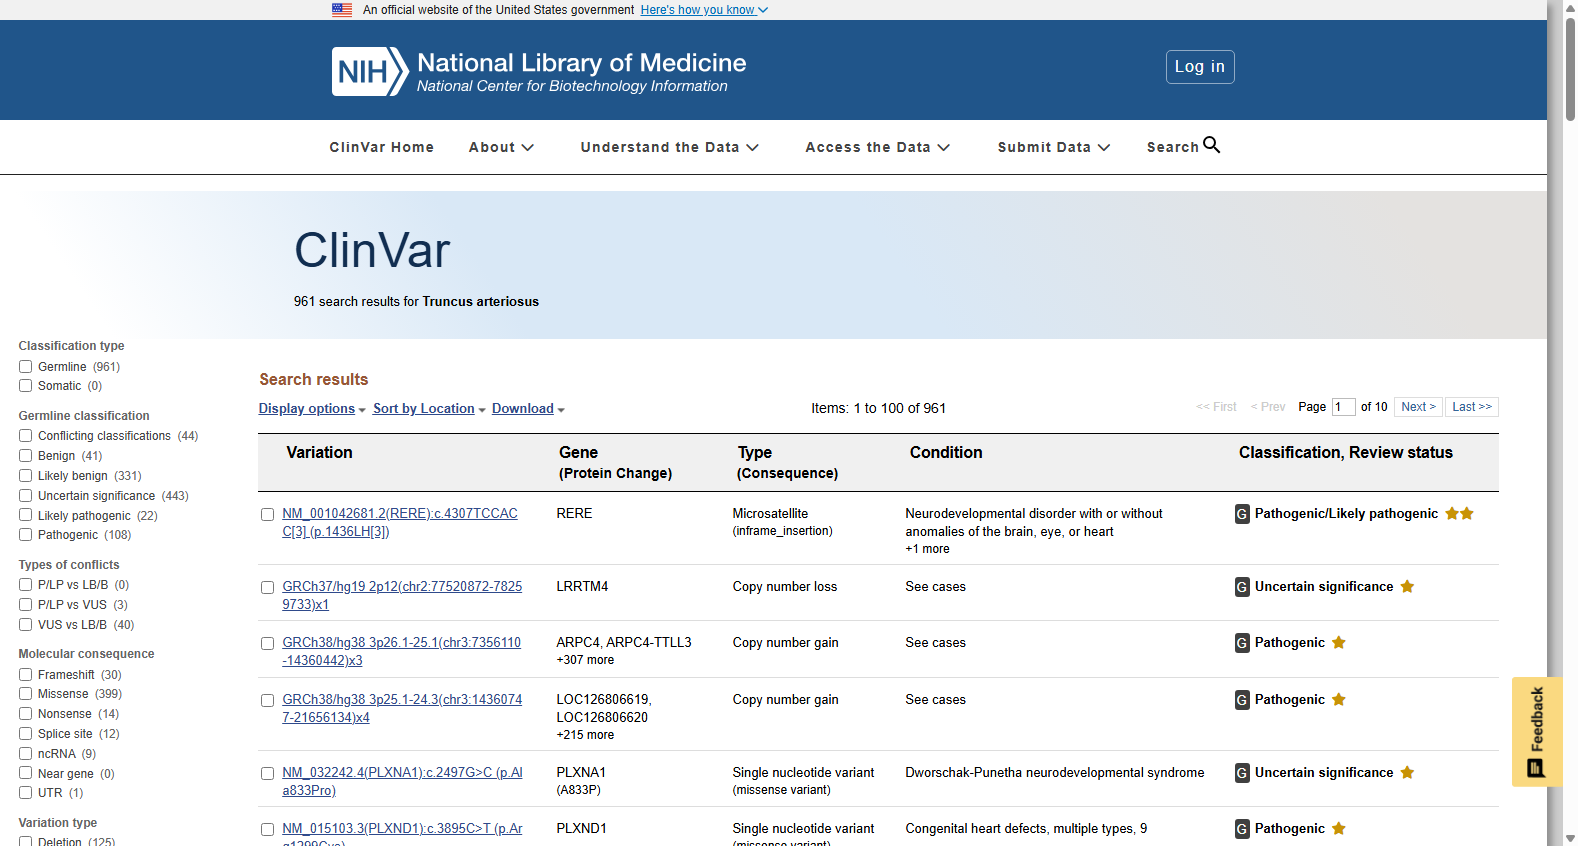The image size is (1578, 846).
Task: Click the '+307 more' genes text
Action: coord(586,660)
